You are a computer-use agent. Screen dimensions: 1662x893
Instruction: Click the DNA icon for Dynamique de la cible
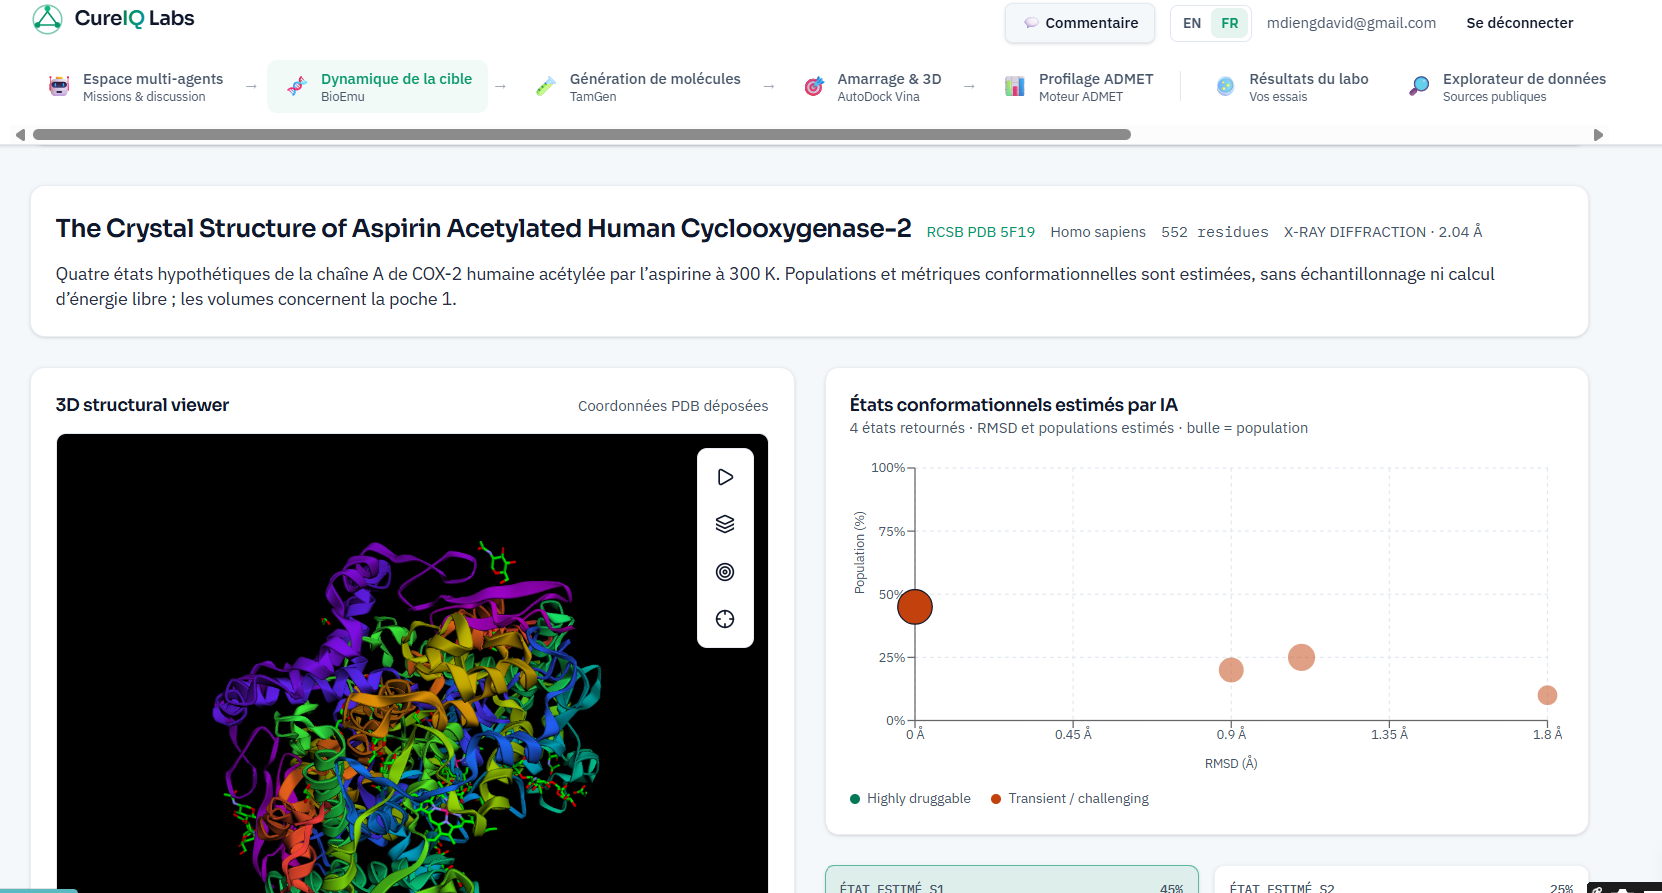tap(297, 87)
